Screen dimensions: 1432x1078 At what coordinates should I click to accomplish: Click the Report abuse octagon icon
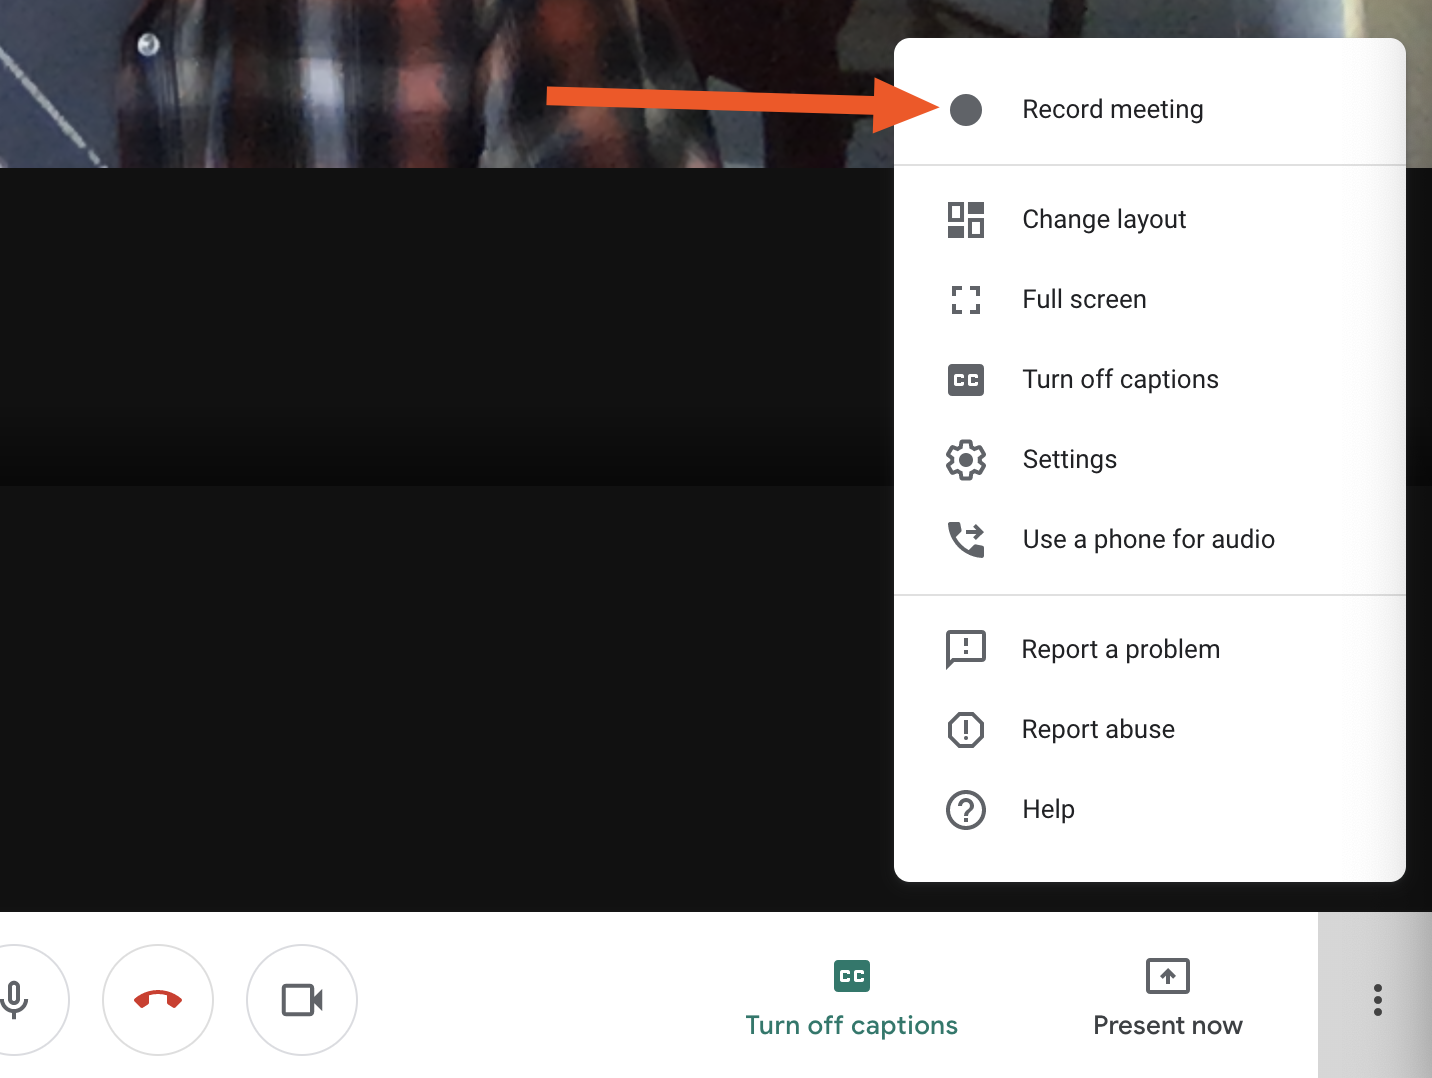965,730
